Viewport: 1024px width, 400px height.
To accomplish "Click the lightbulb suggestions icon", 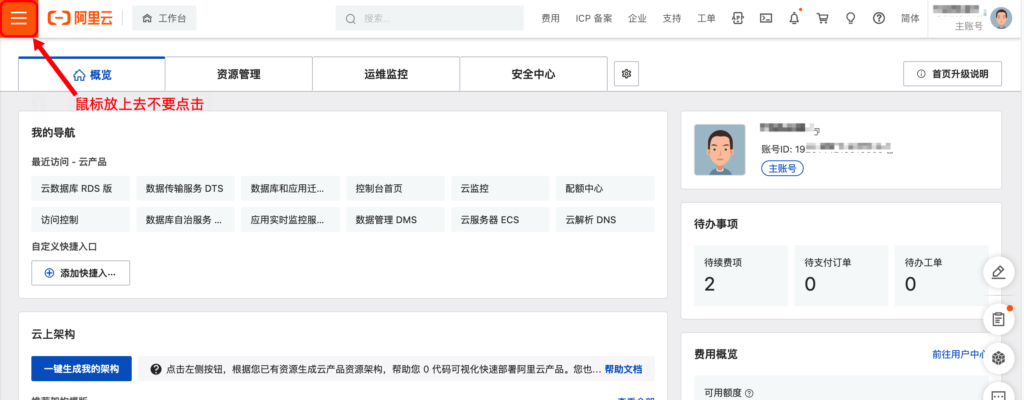I will (x=850, y=18).
